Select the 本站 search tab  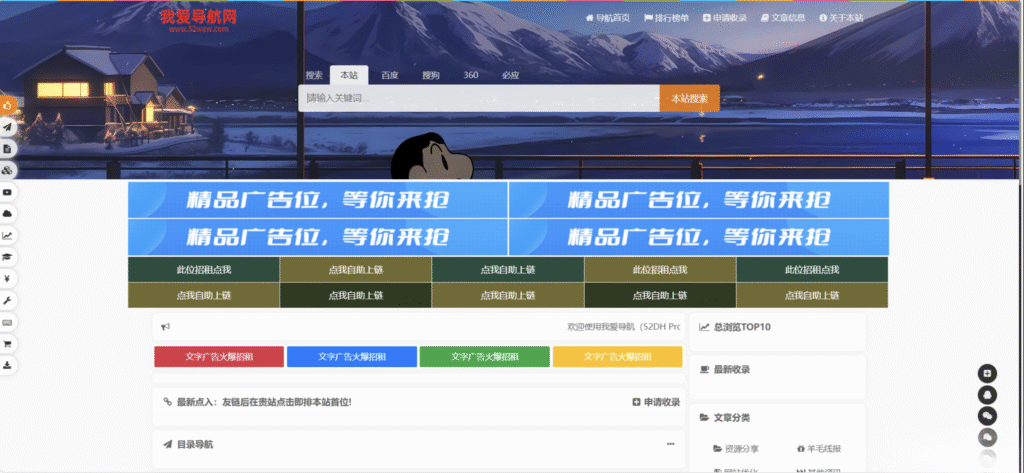pos(349,75)
